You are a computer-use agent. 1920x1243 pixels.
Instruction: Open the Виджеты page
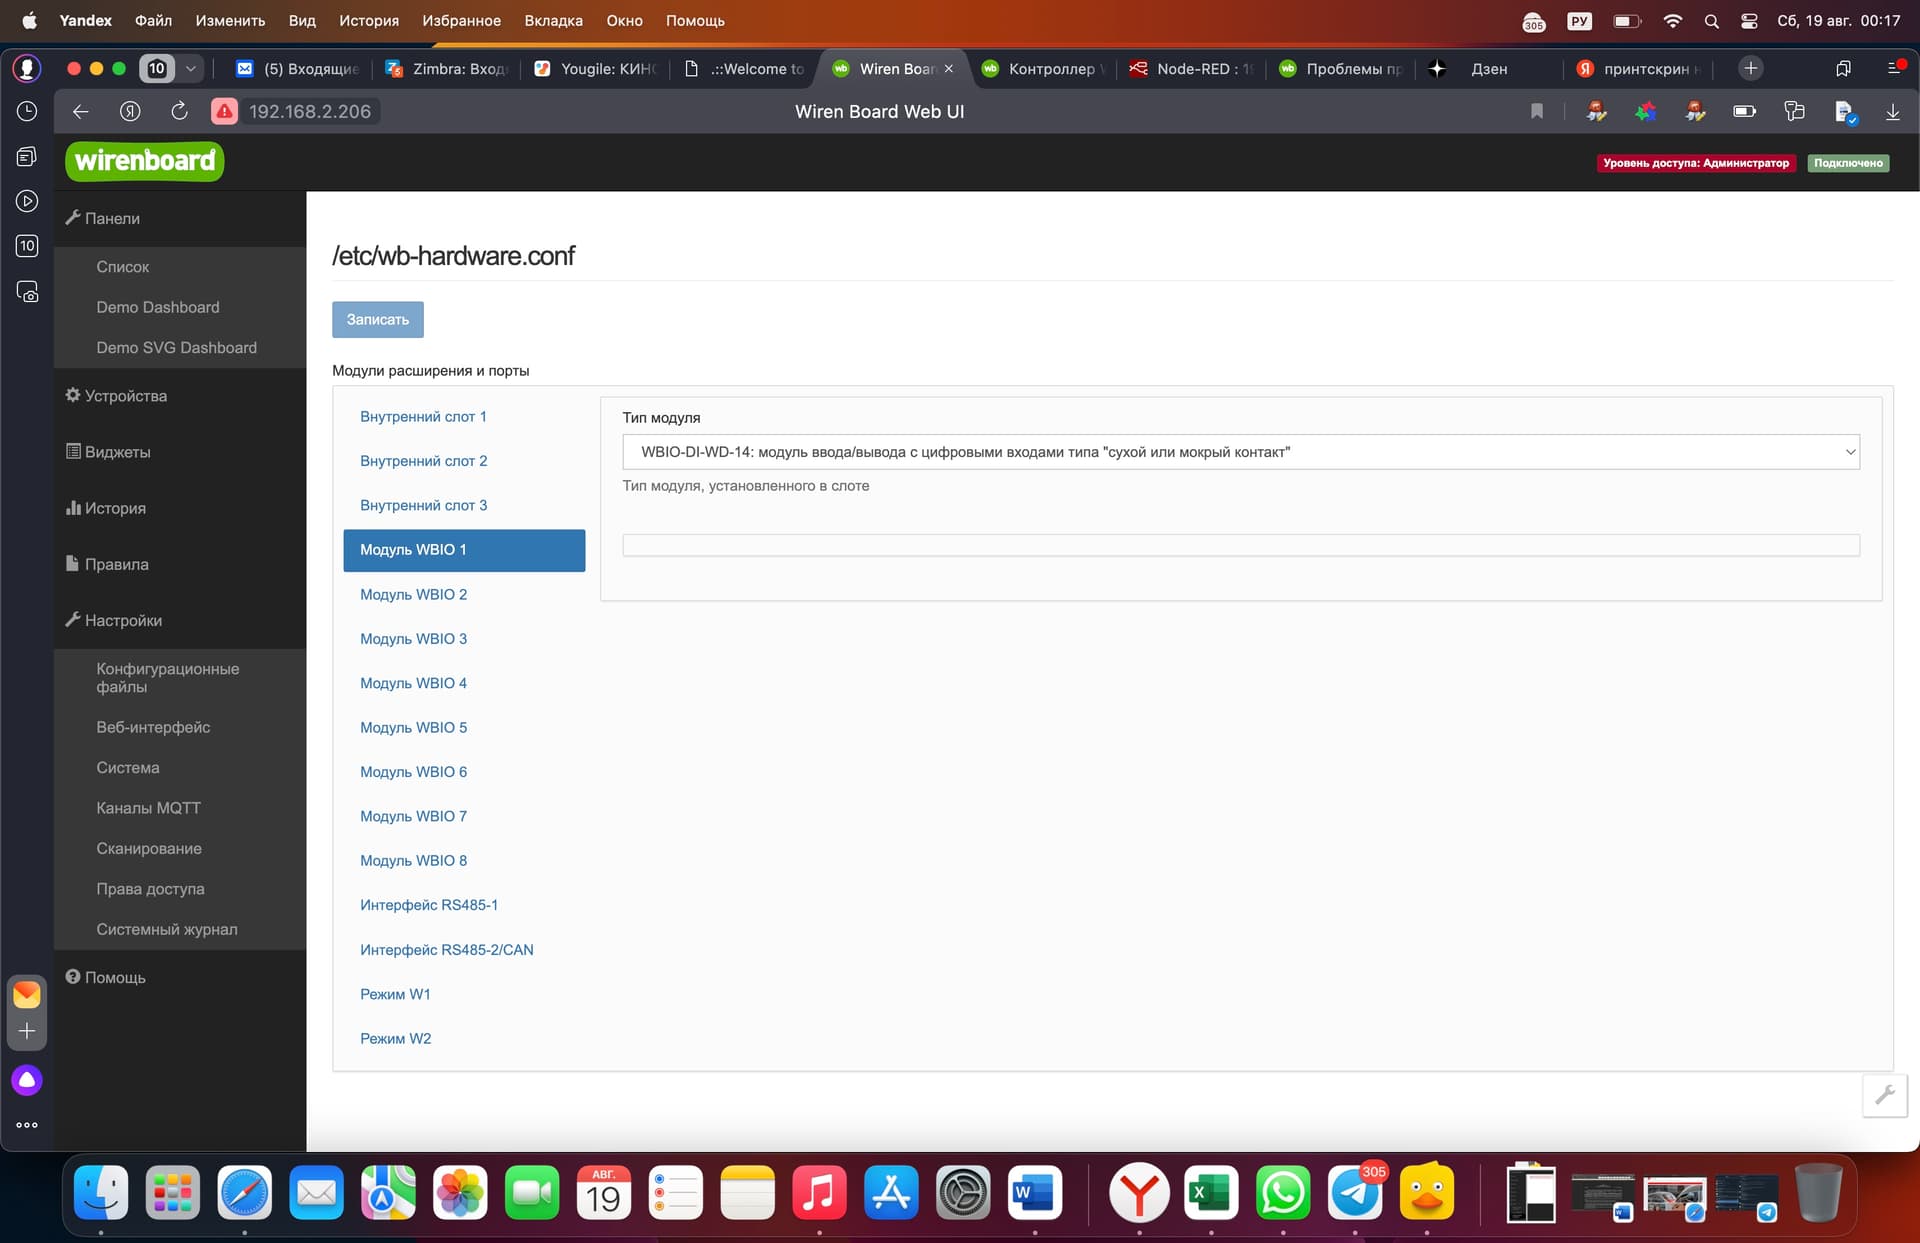click(108, 452)
